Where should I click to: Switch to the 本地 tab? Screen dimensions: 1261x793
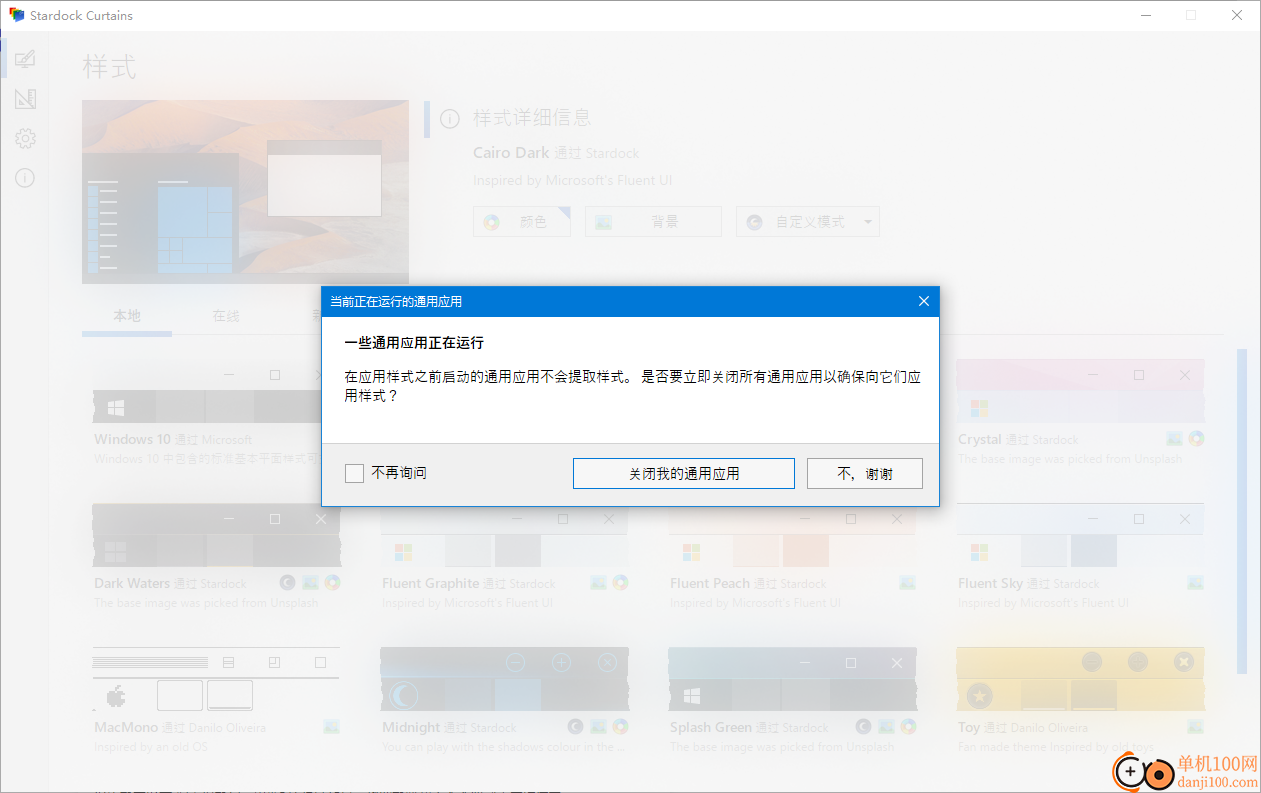127,316
